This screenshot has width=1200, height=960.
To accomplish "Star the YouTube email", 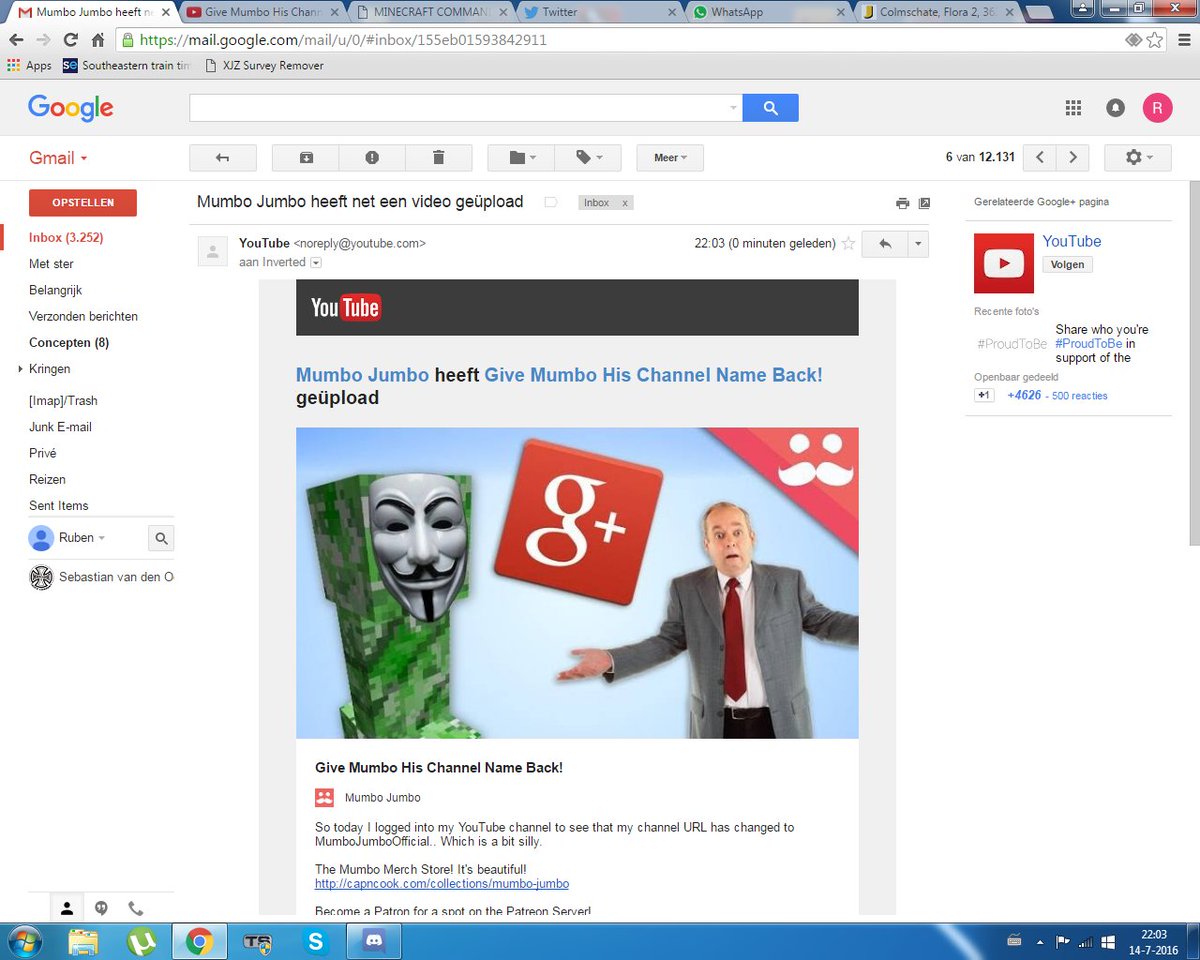I will click(x=848, y=243).
